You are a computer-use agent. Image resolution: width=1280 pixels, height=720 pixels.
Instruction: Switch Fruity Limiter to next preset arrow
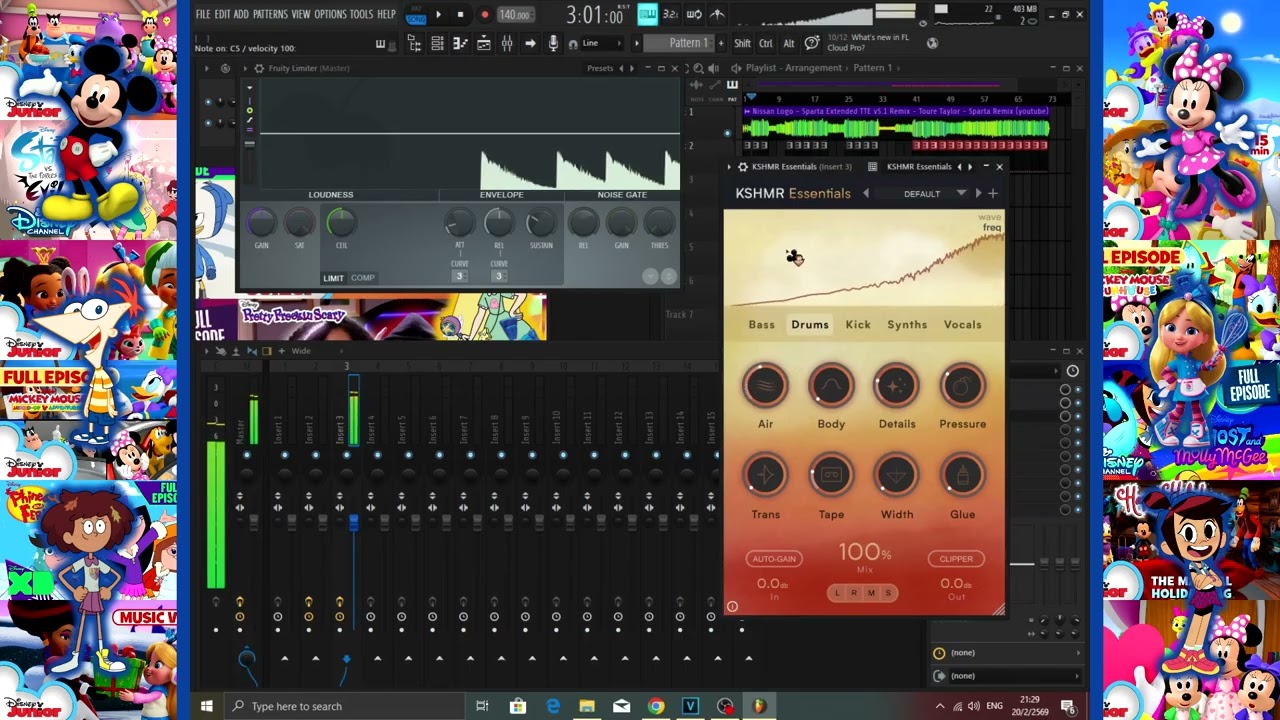(632, 68)
